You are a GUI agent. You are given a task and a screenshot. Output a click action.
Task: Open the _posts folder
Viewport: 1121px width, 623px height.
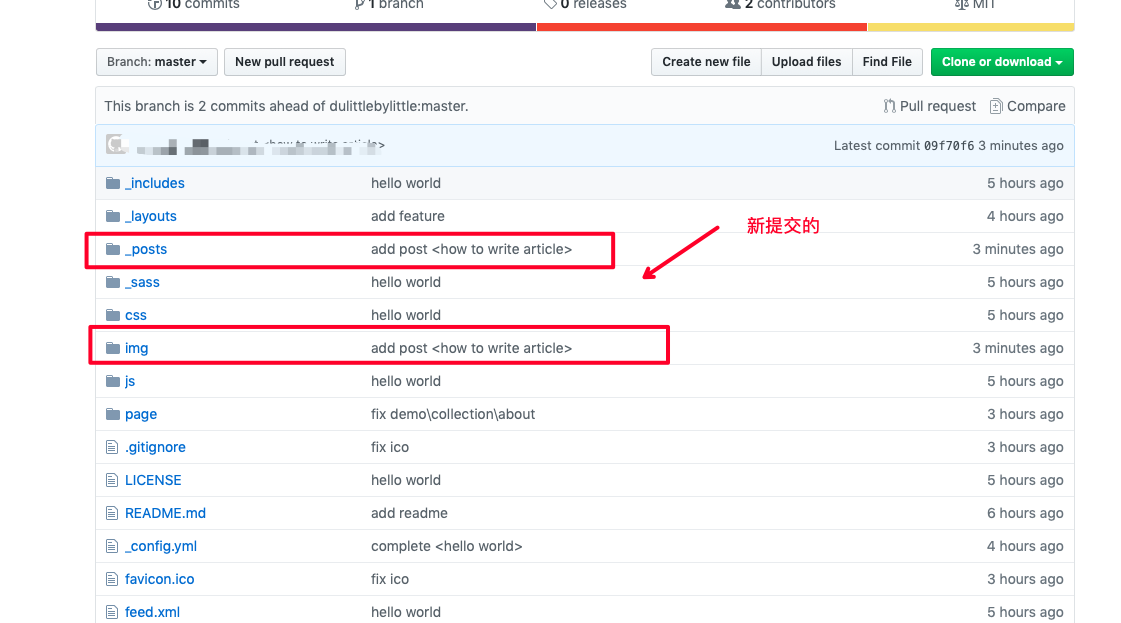(146, 249)
